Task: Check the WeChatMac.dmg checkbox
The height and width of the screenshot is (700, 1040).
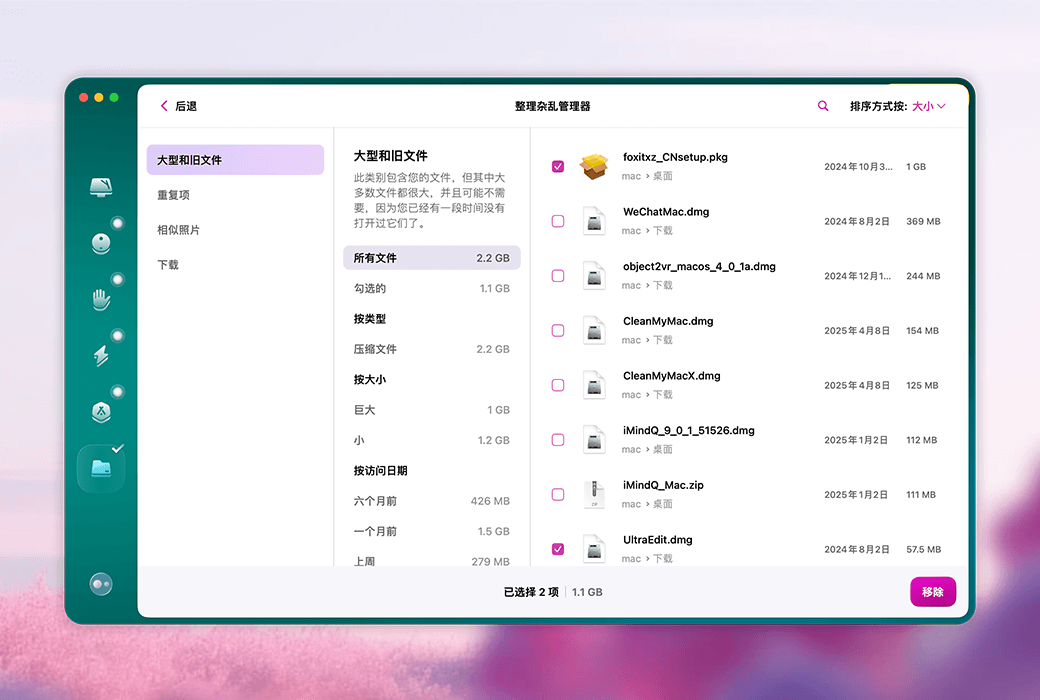Action: 558,221
